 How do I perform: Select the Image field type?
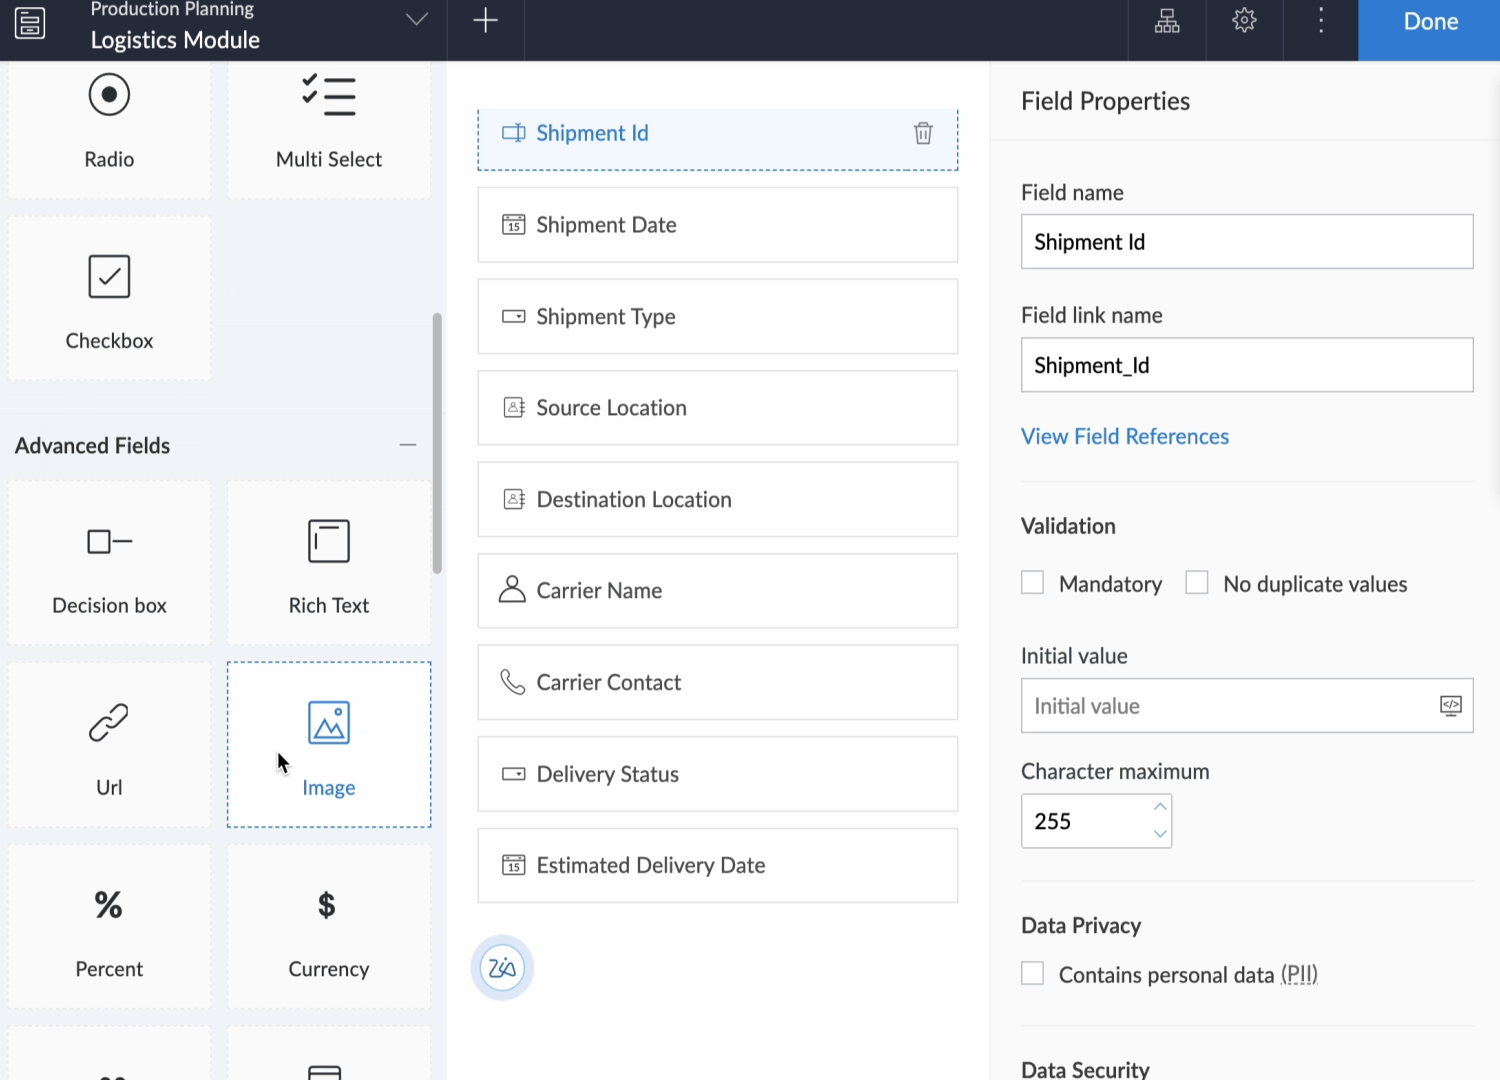click(329, 744)
